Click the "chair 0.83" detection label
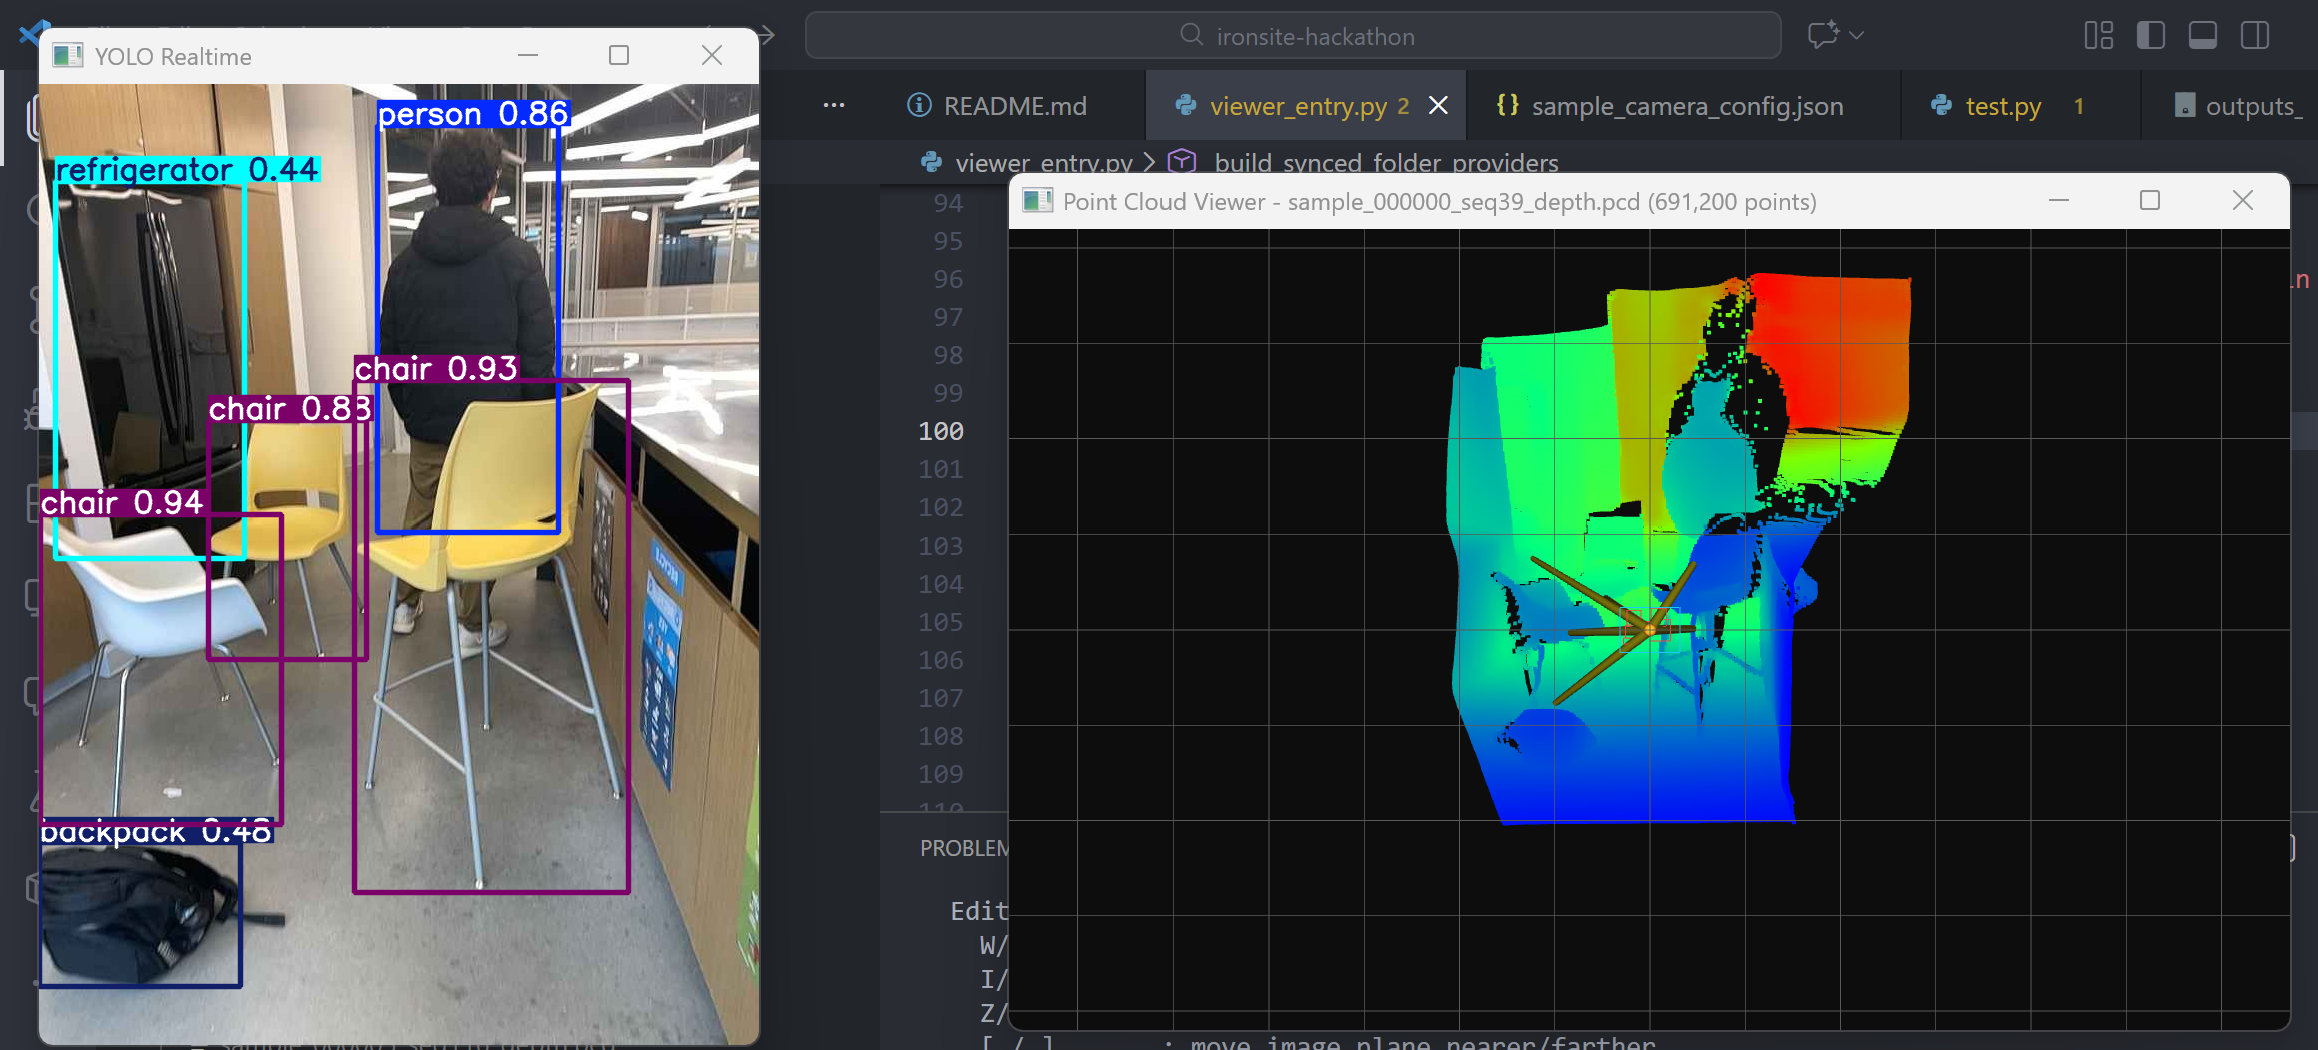Image resolution: width=2318 pixels, height=1050 pixels. (290, 408)
